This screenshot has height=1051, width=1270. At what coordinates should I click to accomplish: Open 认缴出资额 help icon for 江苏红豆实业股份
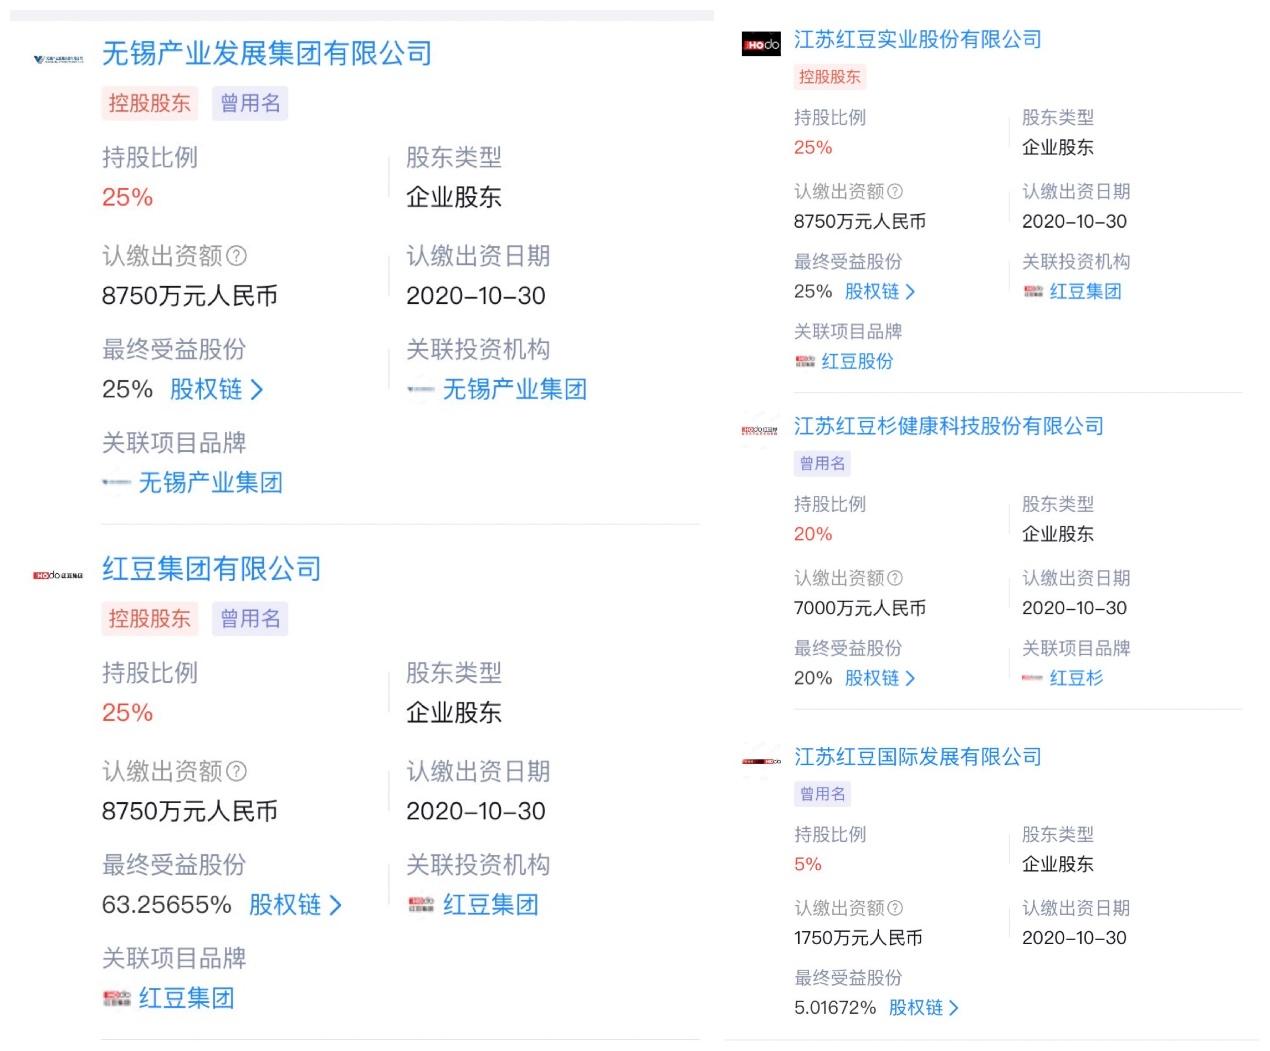pos(895,191)
